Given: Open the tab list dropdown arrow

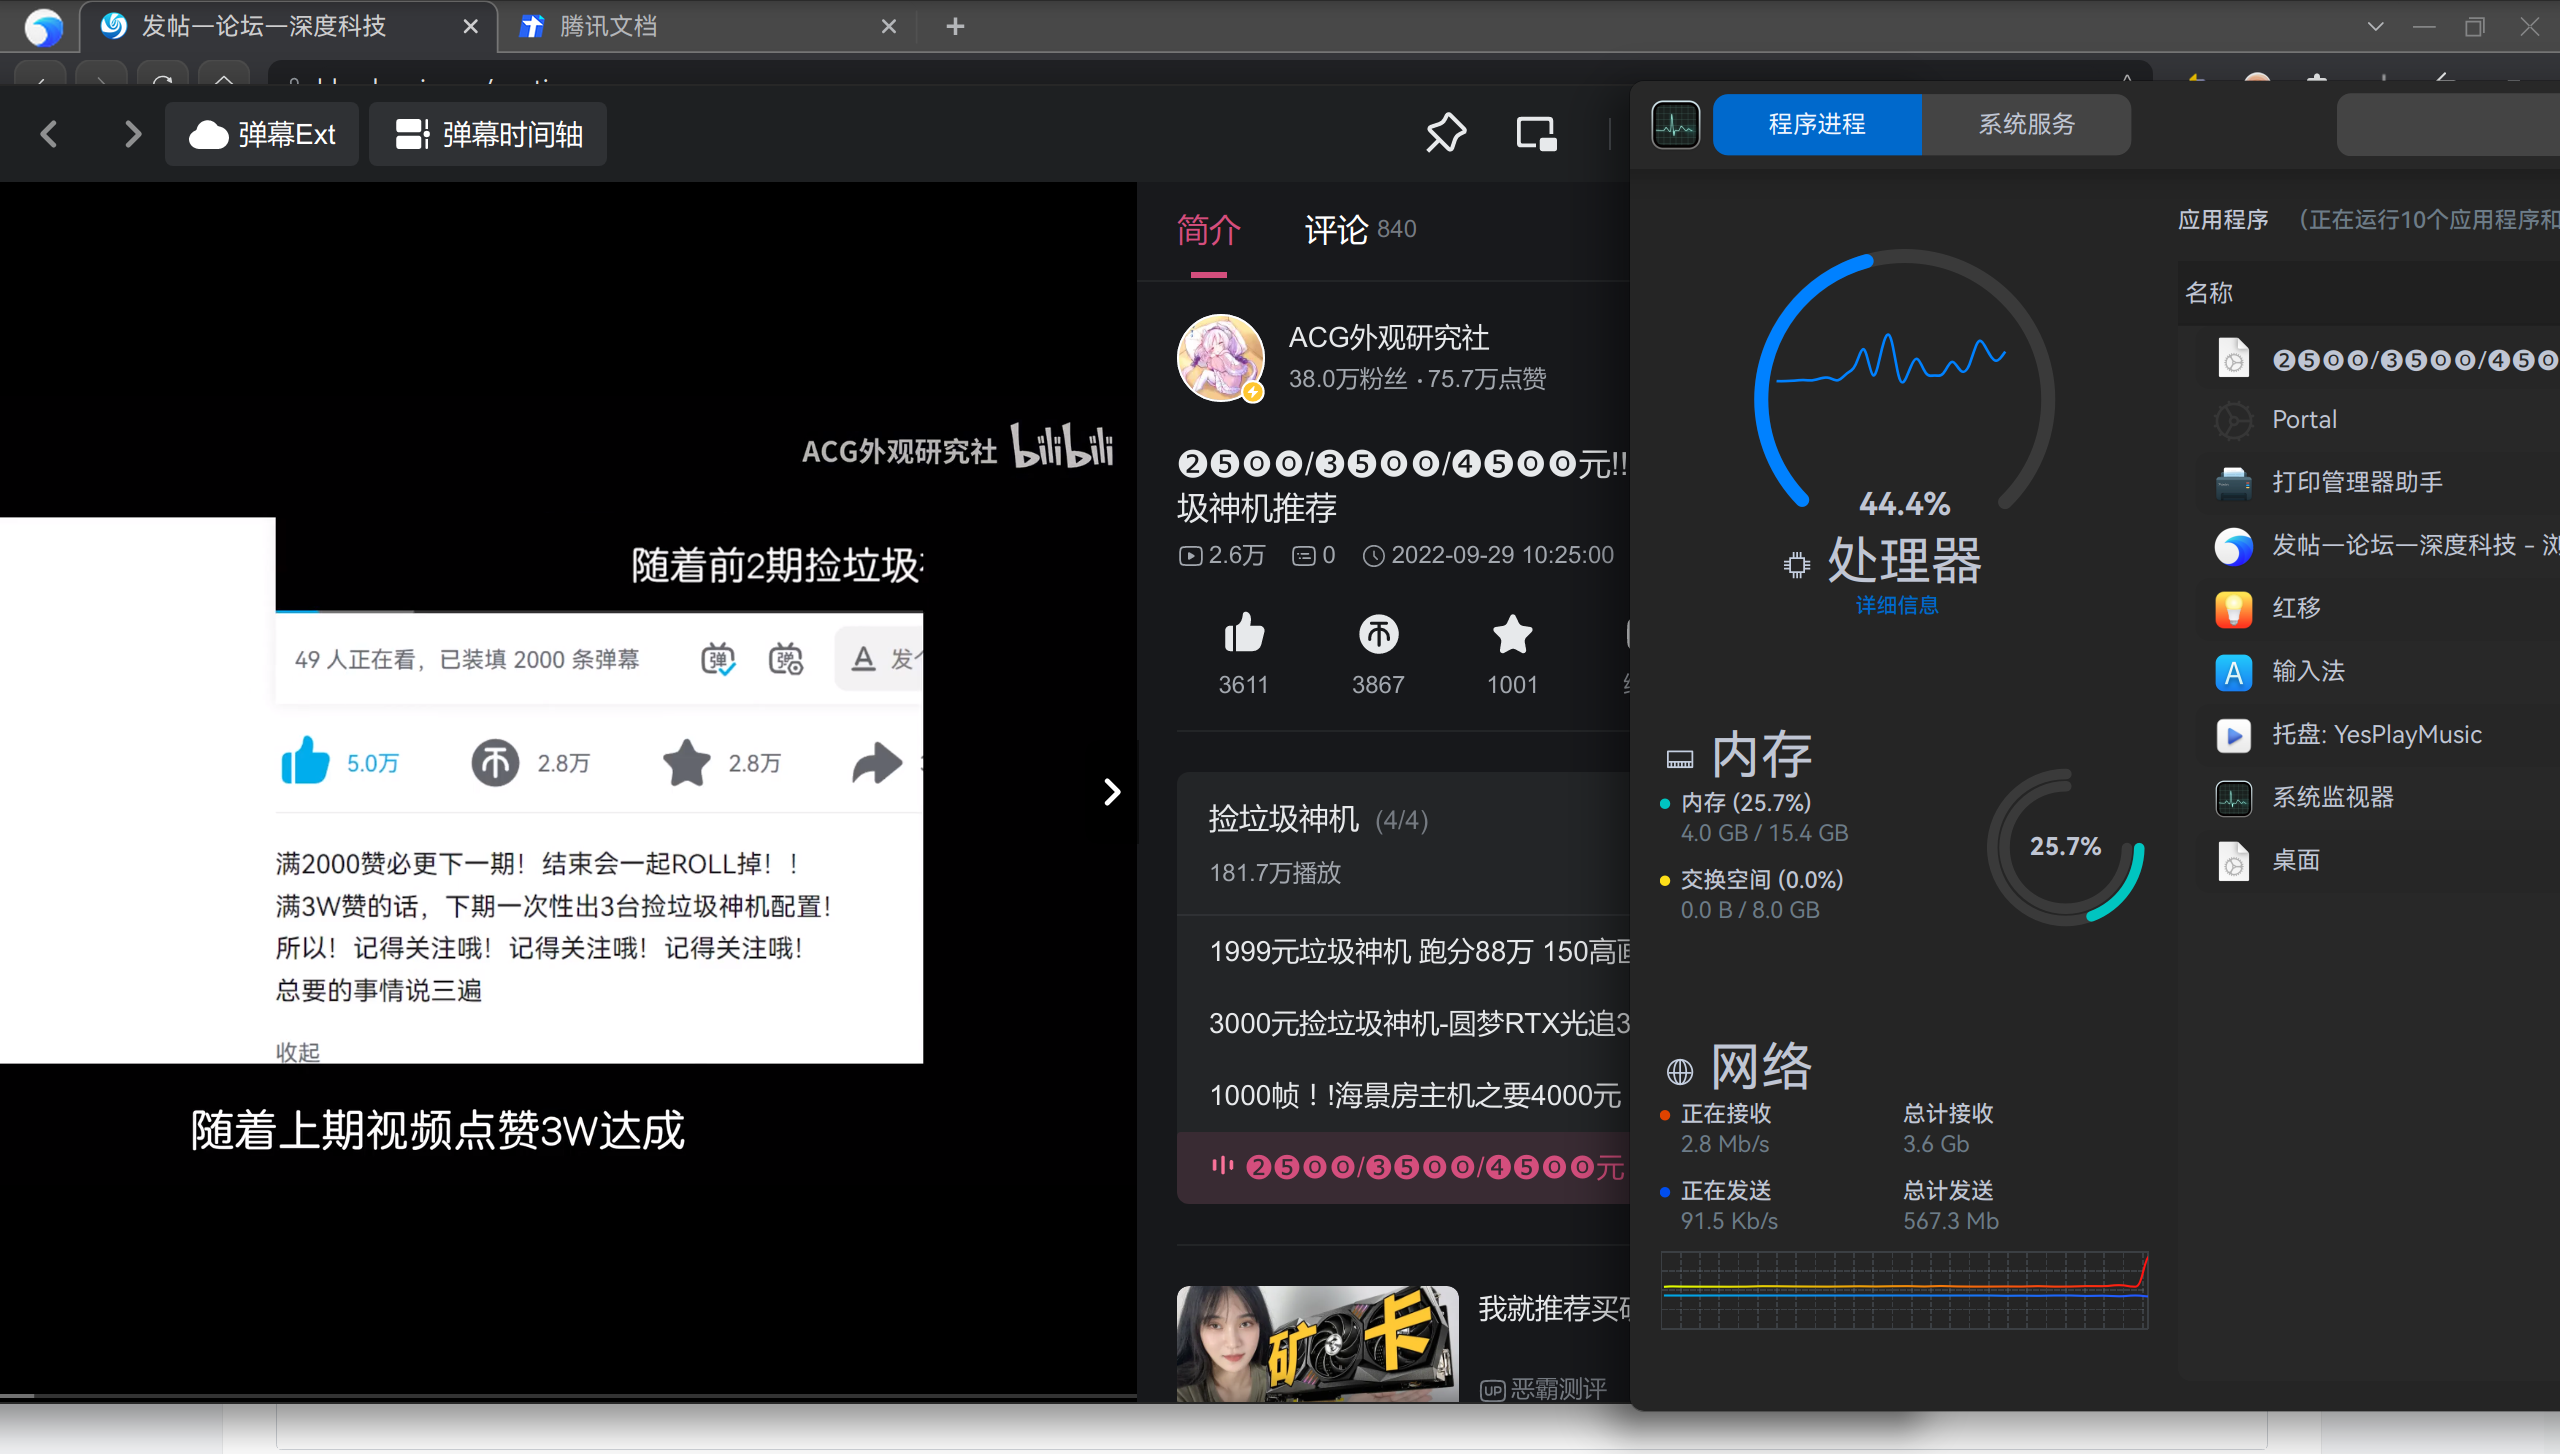Looking at the screenshot, I should 2375,26.
